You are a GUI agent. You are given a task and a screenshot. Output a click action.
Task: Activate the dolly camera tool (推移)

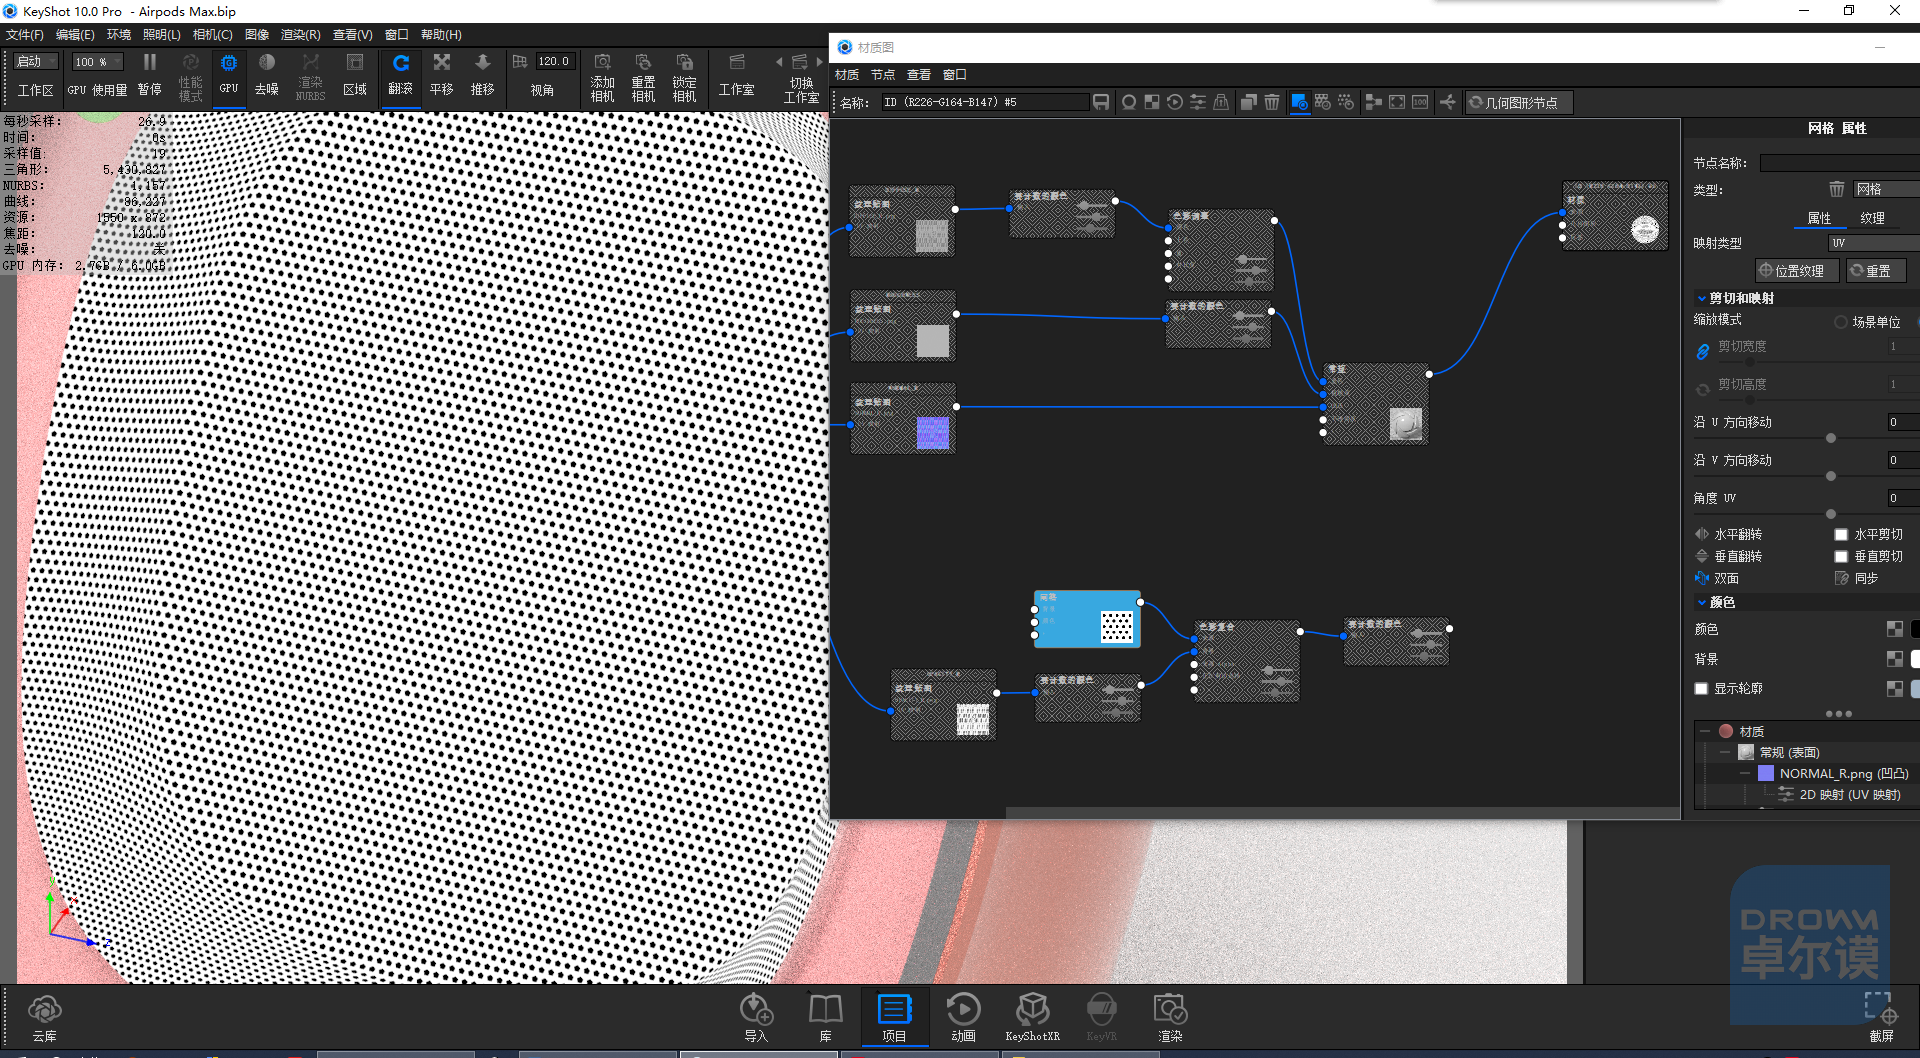pyautogui.click(x=483, y=74)
